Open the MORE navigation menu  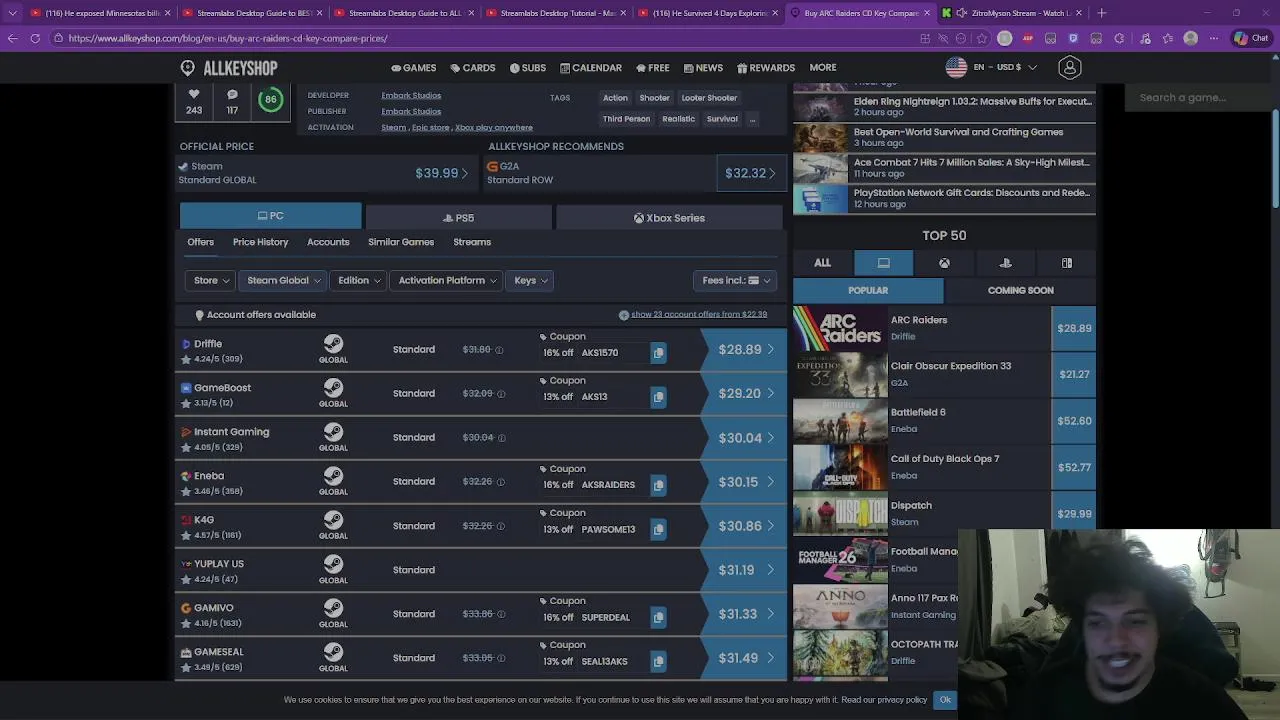tap(823, 68)
